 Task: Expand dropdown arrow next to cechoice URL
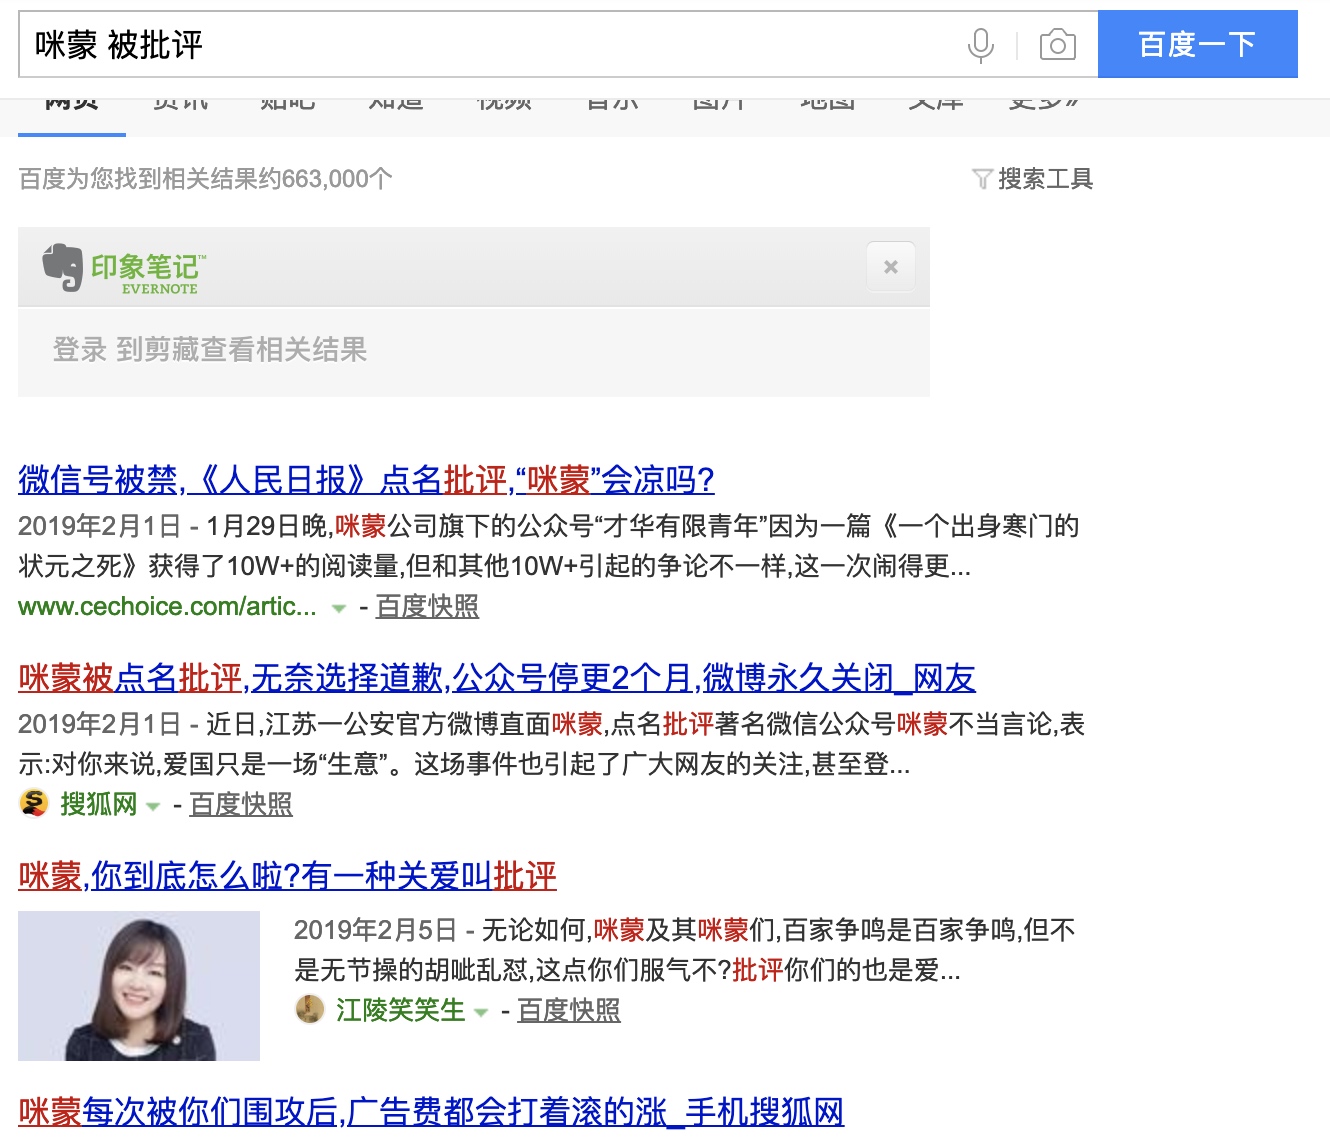click(339, 608)
